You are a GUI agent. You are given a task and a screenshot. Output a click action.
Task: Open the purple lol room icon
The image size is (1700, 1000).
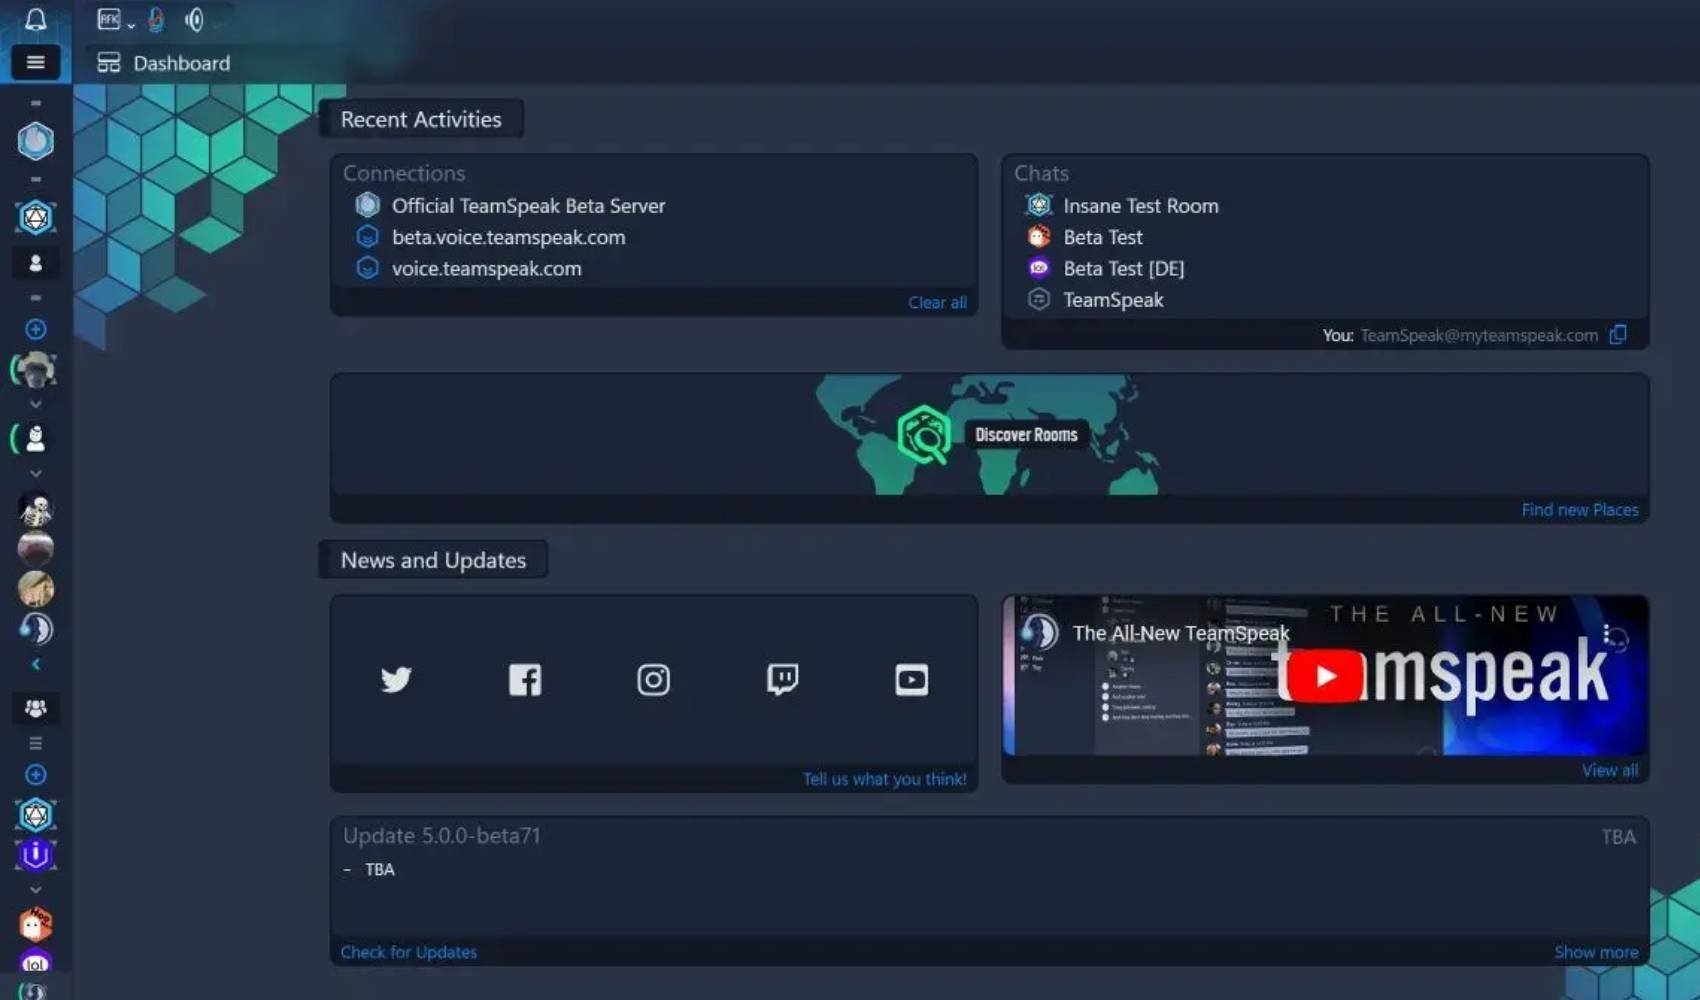[35, 963]
